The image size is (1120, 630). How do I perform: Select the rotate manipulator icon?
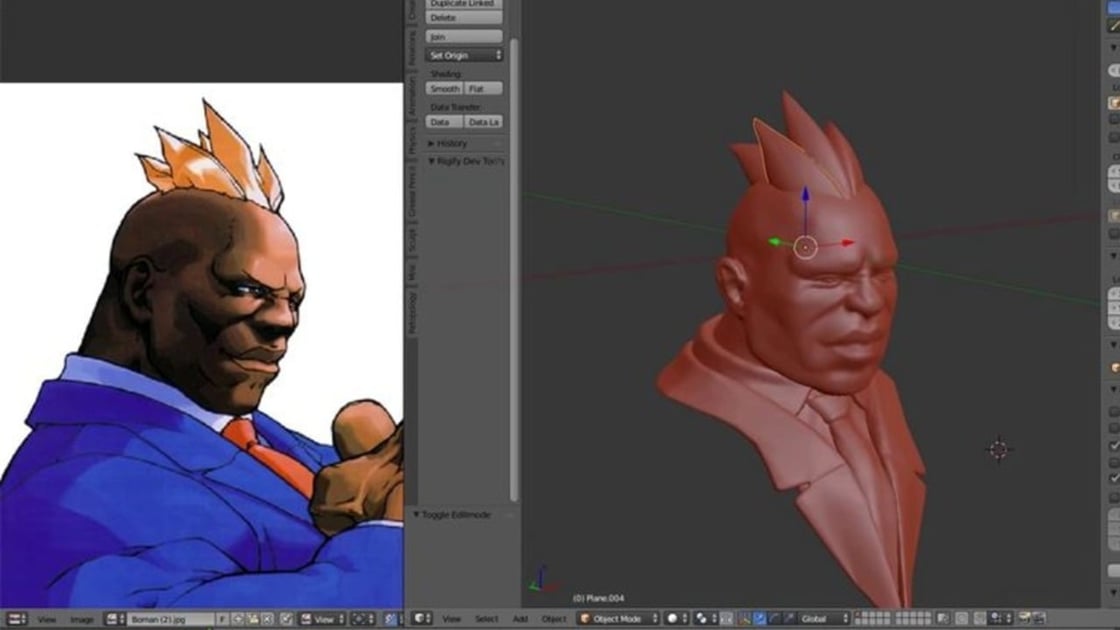(774, 618)
